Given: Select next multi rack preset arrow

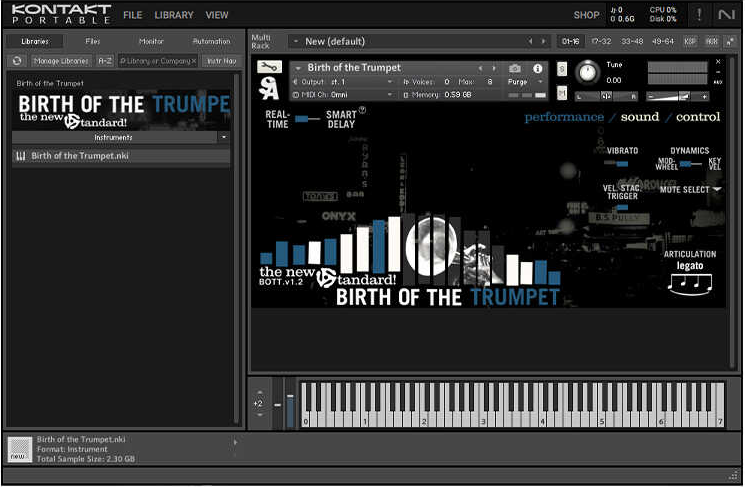Looking at the screenshot, I should pyautogui.click(x=544, y=41).
